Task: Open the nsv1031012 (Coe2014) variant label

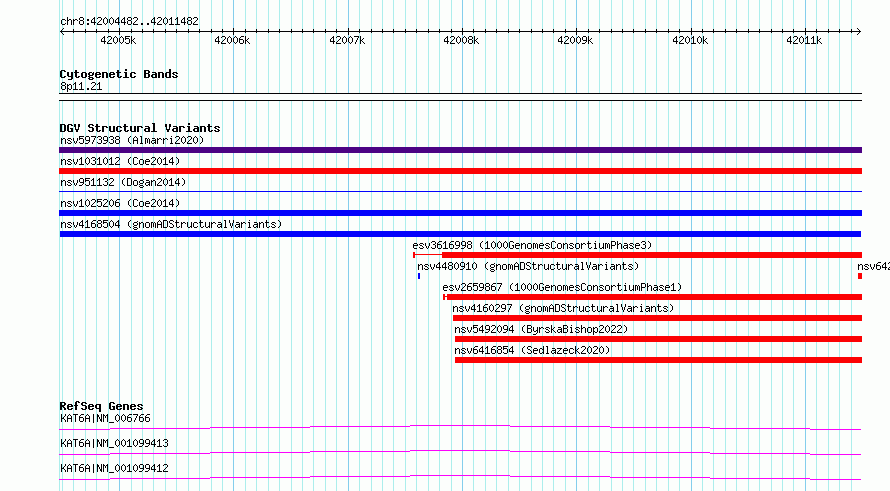Action: (x=120, y=161)
